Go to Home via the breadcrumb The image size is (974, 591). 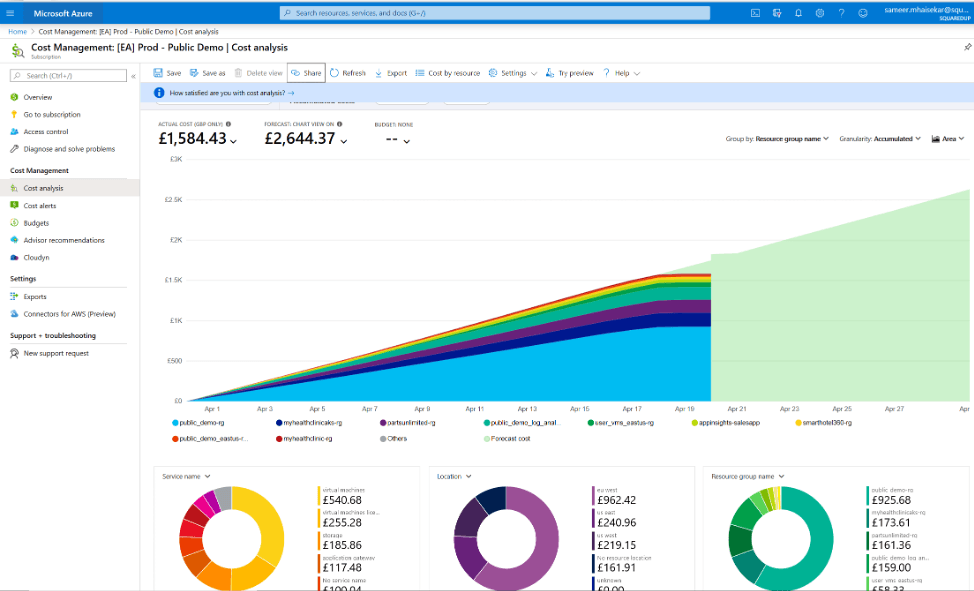click(17, 32)
